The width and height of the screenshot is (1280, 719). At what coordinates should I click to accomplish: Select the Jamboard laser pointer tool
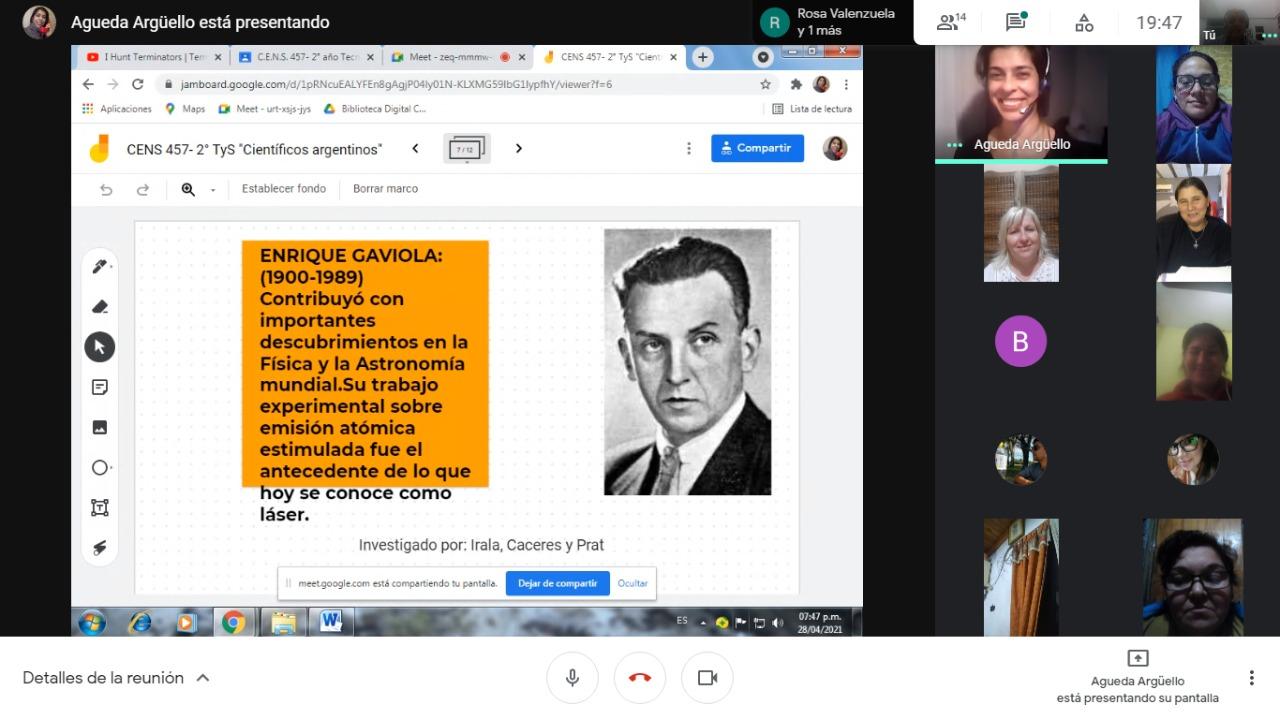pyautogui.click(x=100, y=547)
